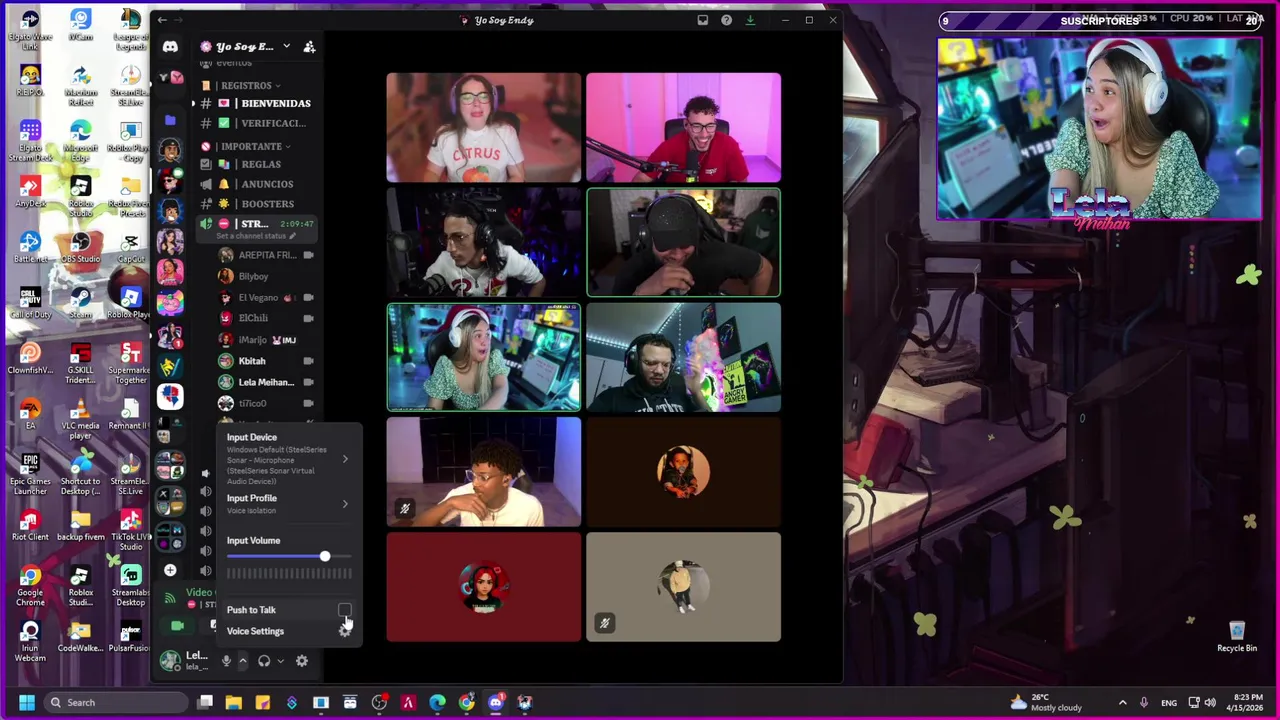Open the BOOSTERS channel
The height and width of the screenshot is (720, 1280).
click(x=256, y=204)
